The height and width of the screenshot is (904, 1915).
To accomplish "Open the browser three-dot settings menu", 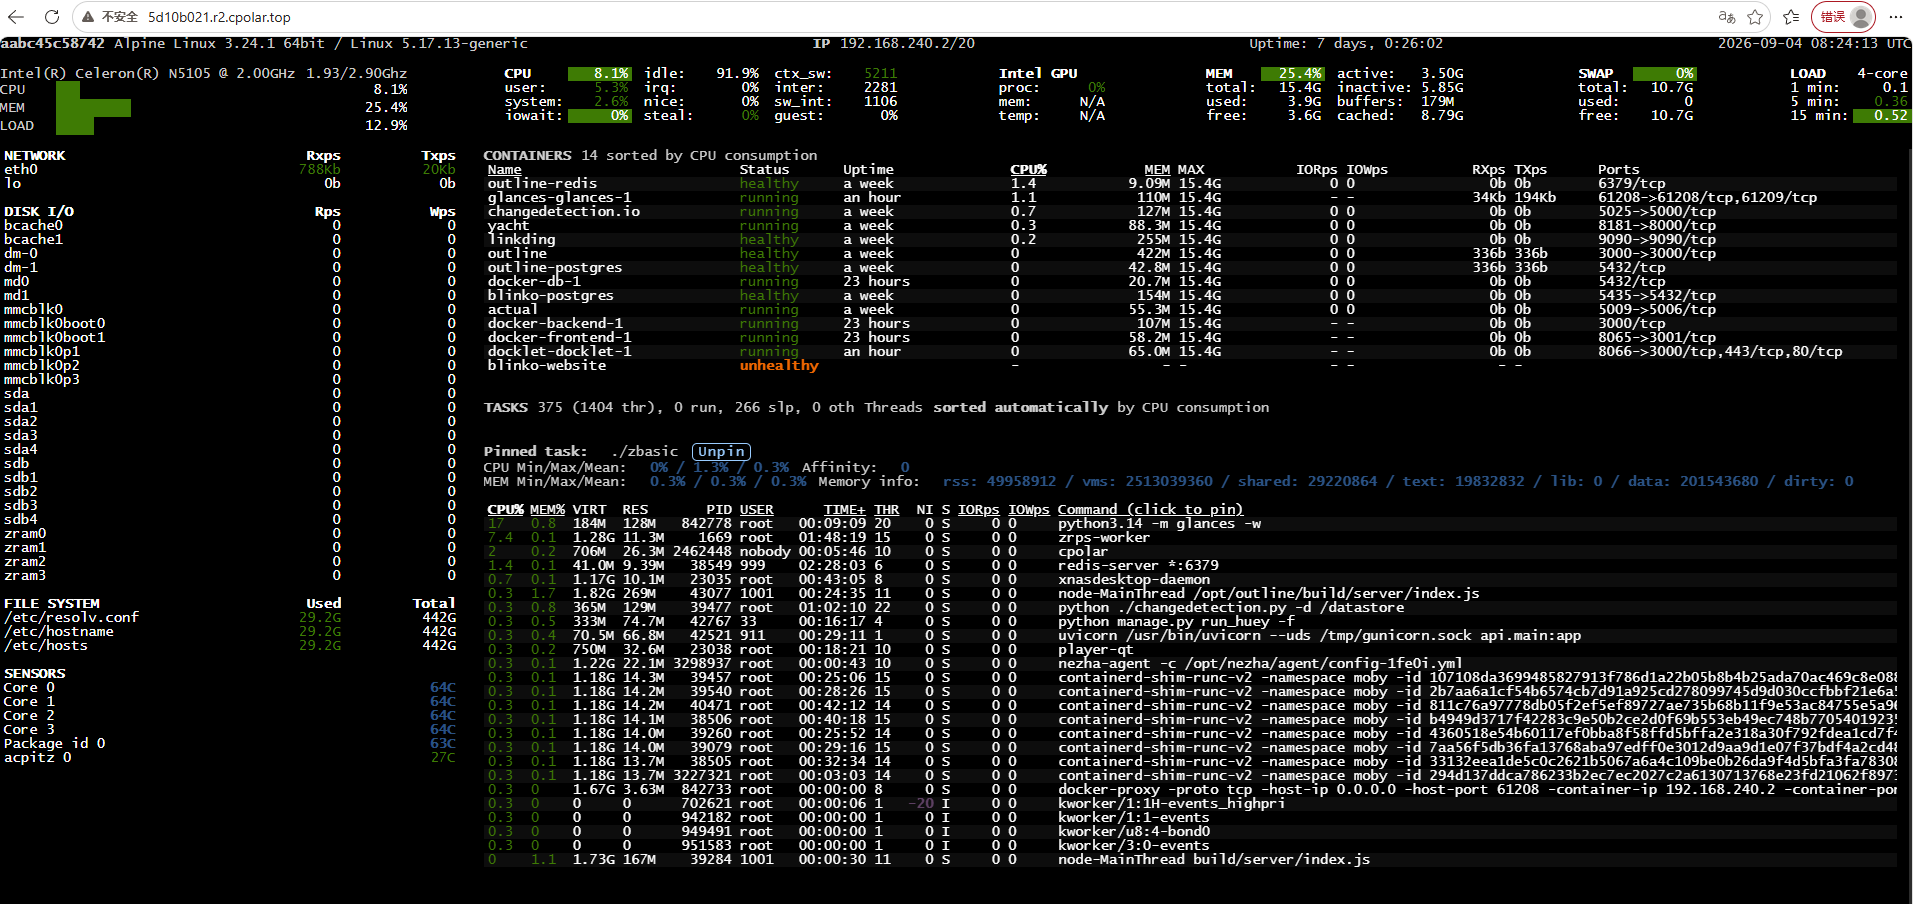I will click(x=1895, y=17).
